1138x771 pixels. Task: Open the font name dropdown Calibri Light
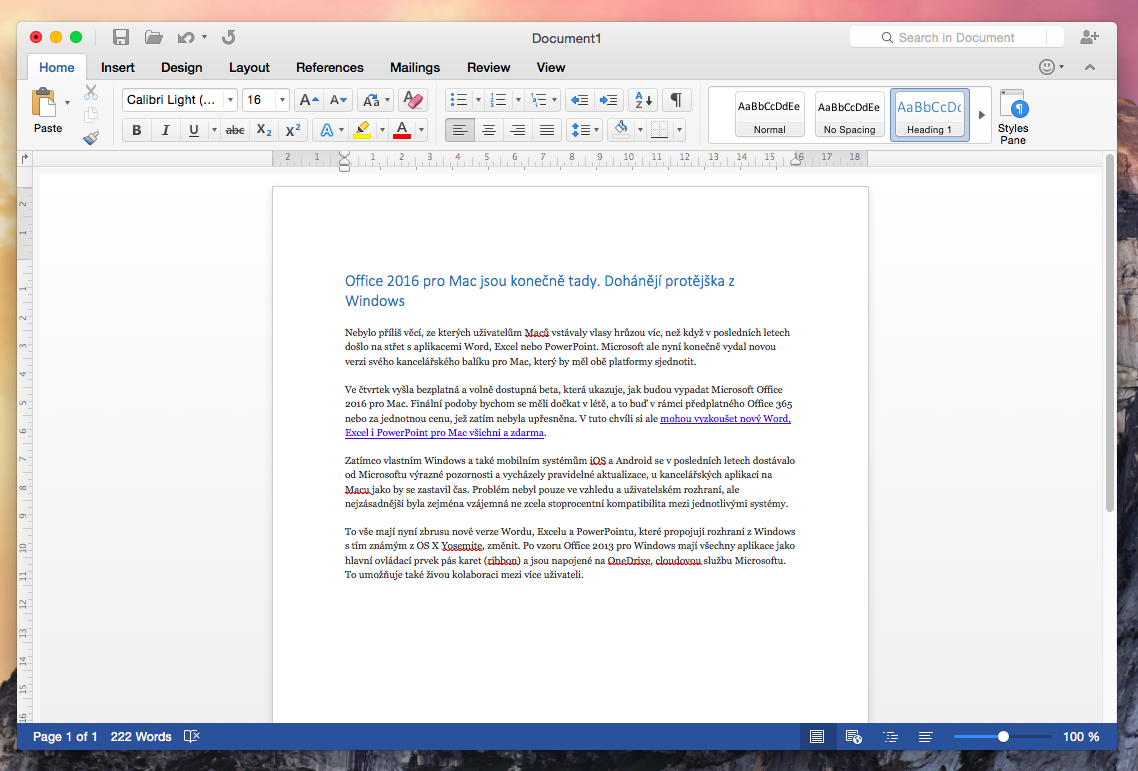(230, 99)
